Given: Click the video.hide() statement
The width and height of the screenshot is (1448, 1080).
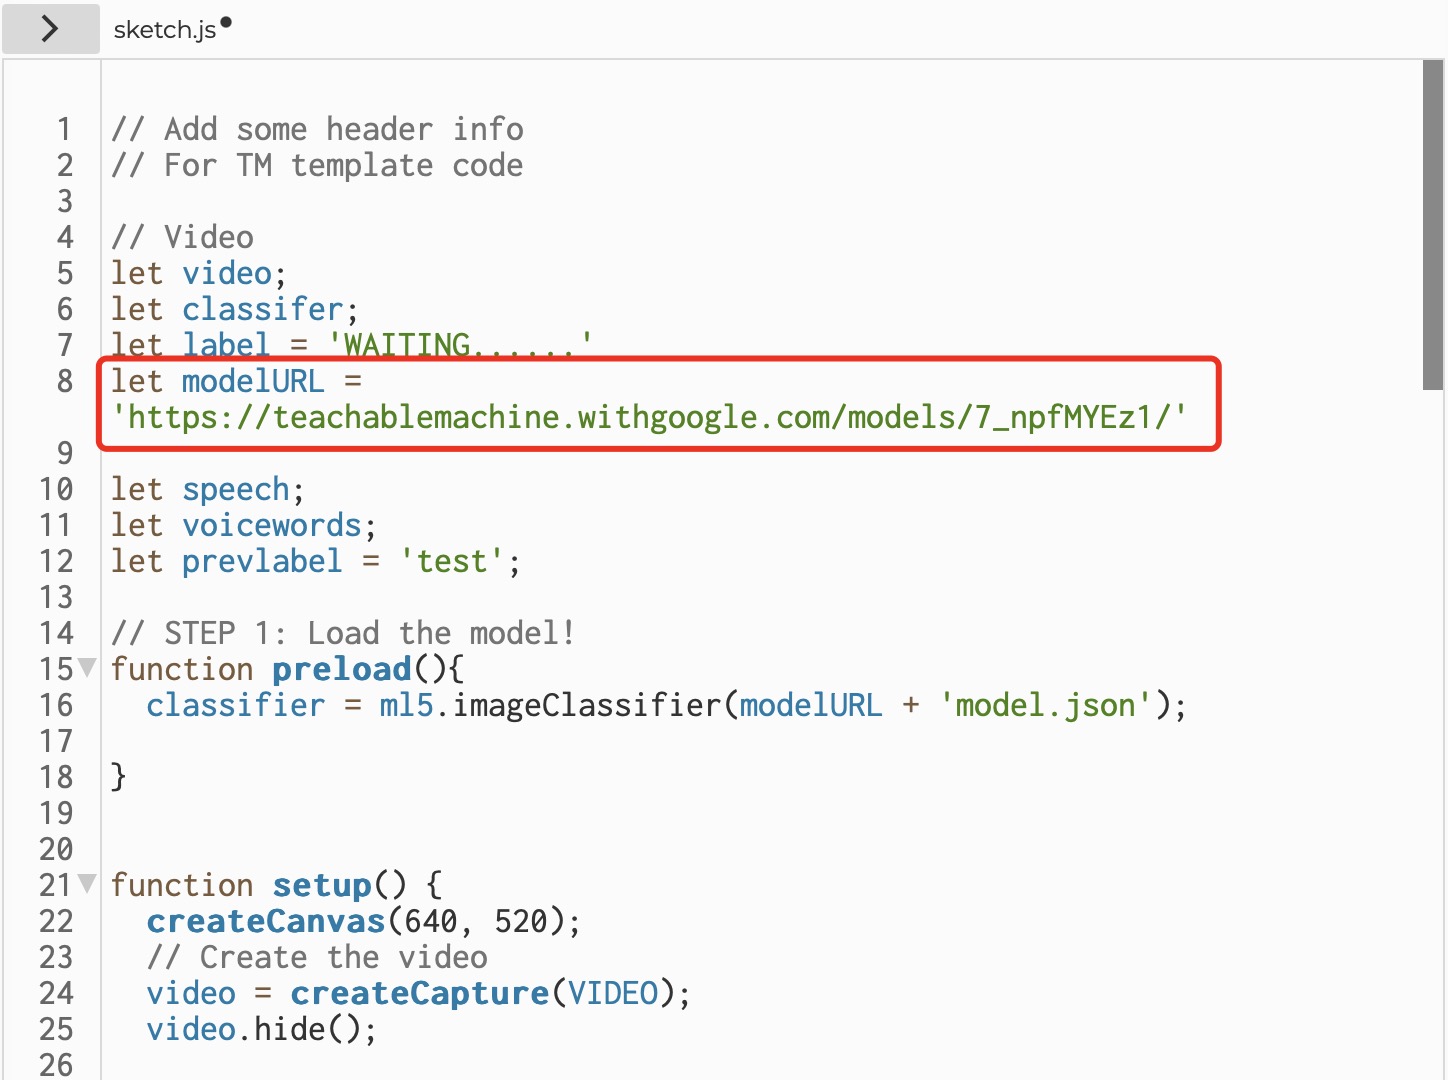Looking at the screenshot, I should pyautogui.click(x=261, y=1029).
